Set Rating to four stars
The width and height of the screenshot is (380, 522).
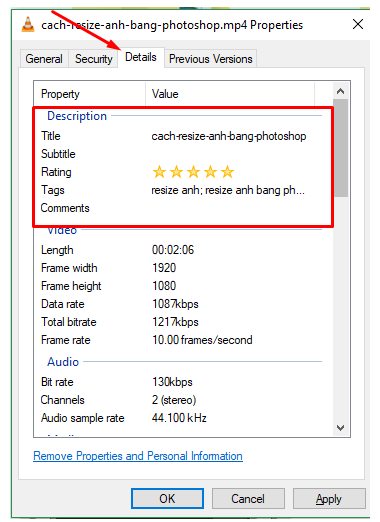pyautogui.click(x=210, y=172)
